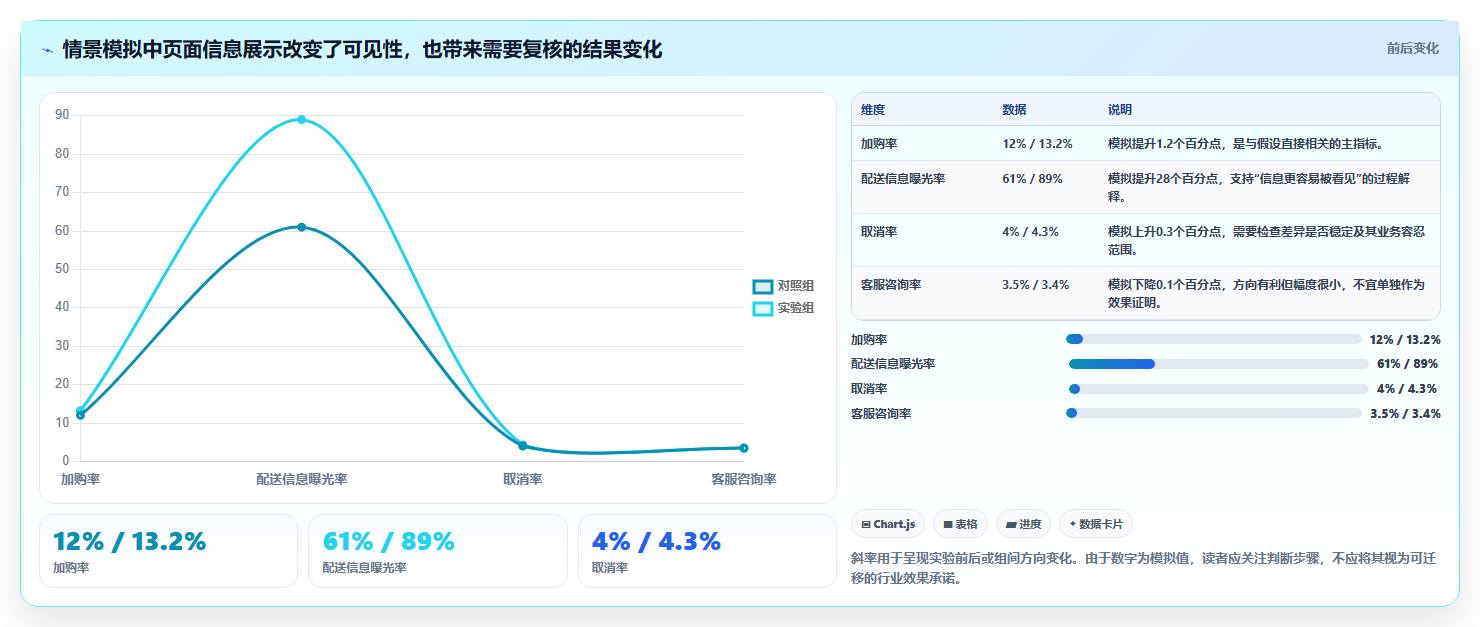The height and width of the screenshot is (627, 1480).
Task: Click the description starting 模拟下降0.1个百分点
Action: [1266, 293]
